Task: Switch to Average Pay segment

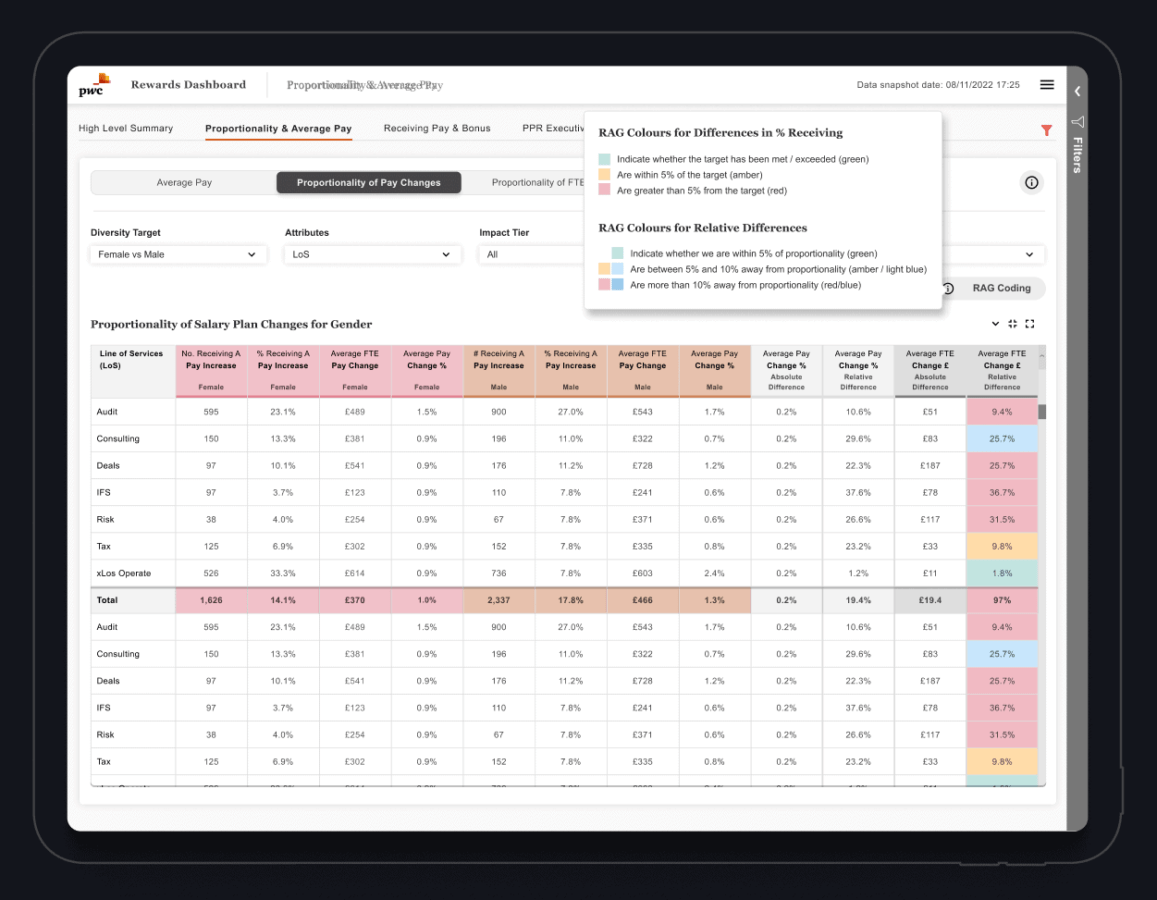Action: 184,183
